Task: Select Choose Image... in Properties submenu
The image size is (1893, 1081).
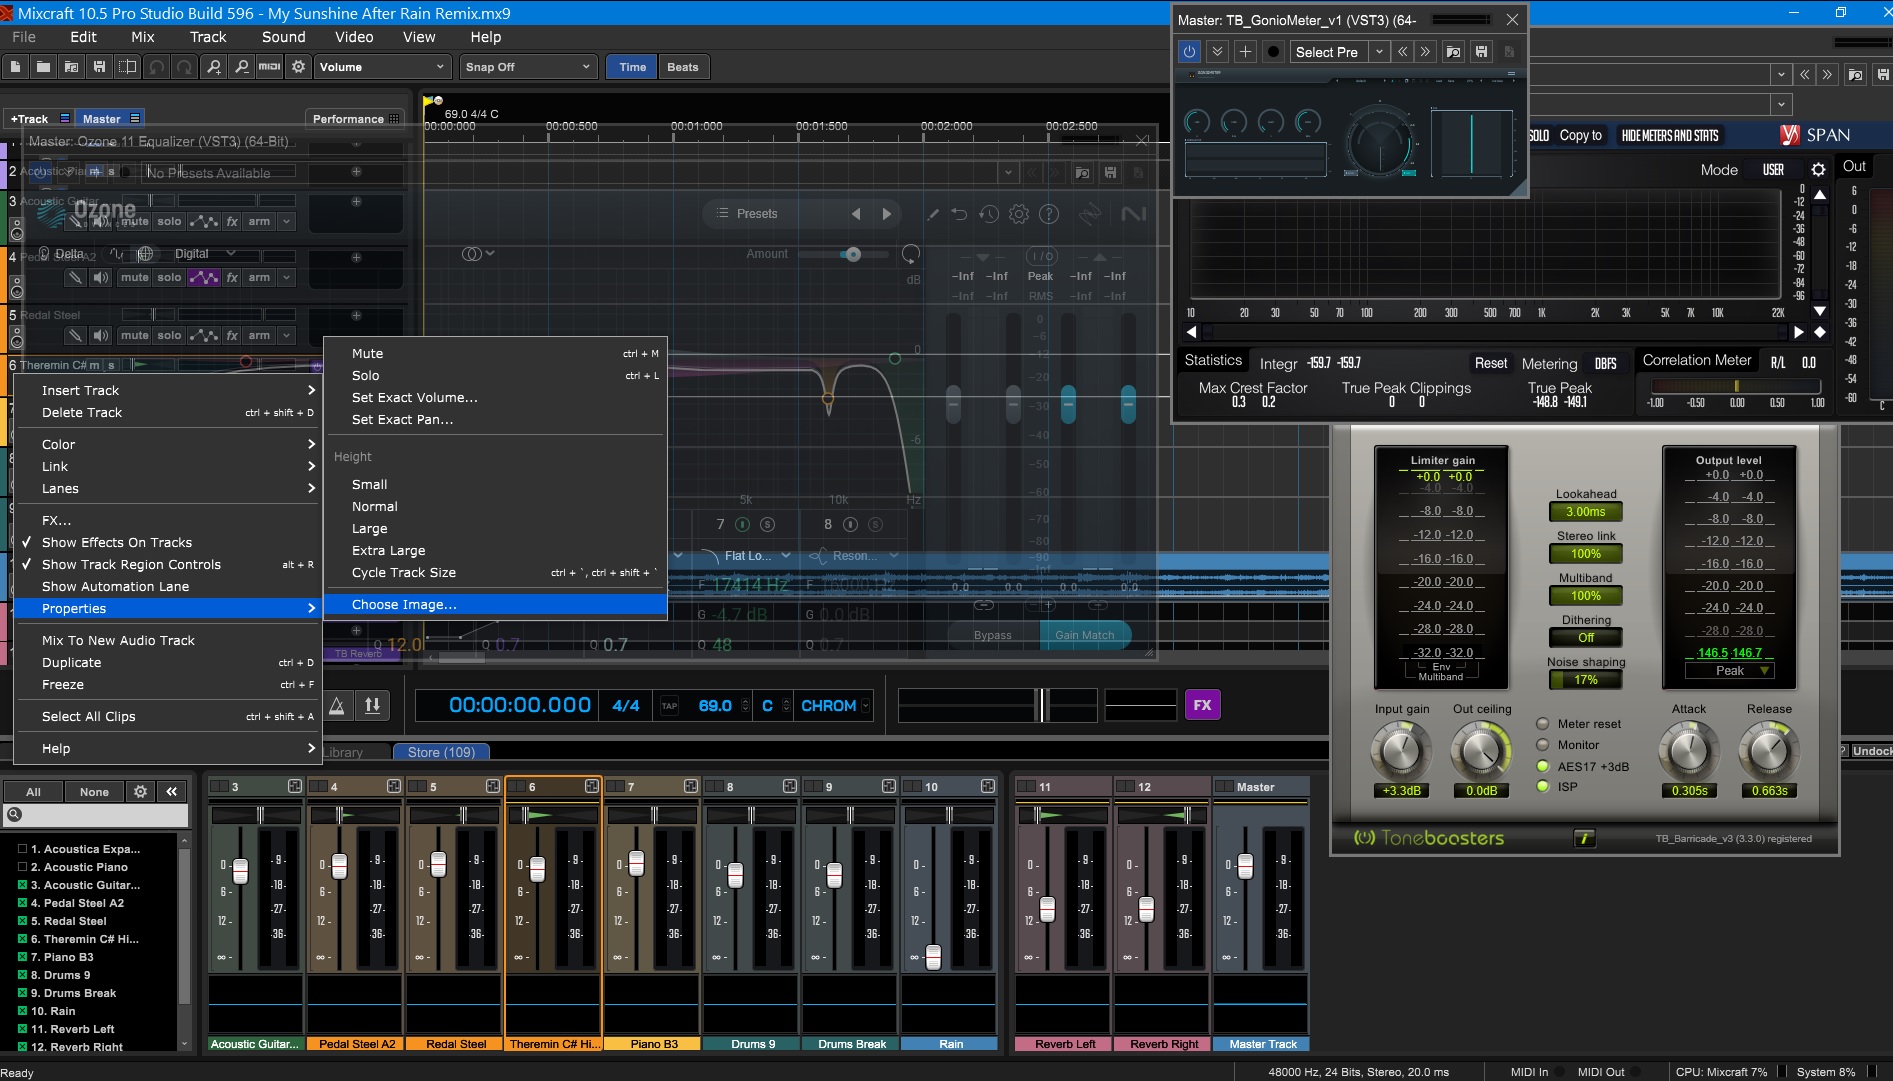Action: 496,605
